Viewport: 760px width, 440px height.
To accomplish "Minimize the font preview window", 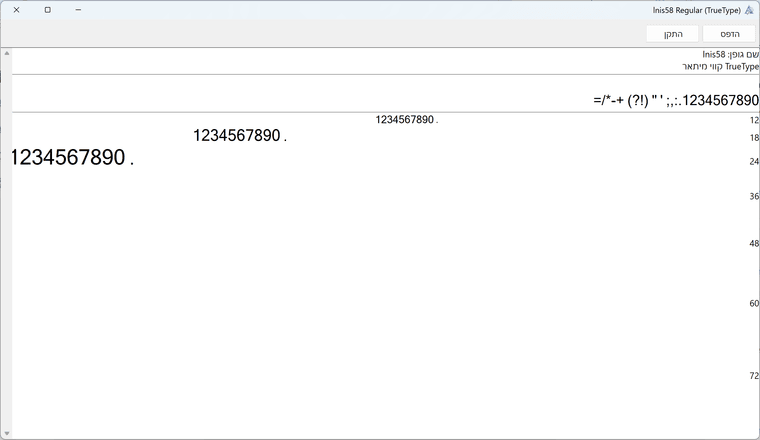I will (78, 10).
